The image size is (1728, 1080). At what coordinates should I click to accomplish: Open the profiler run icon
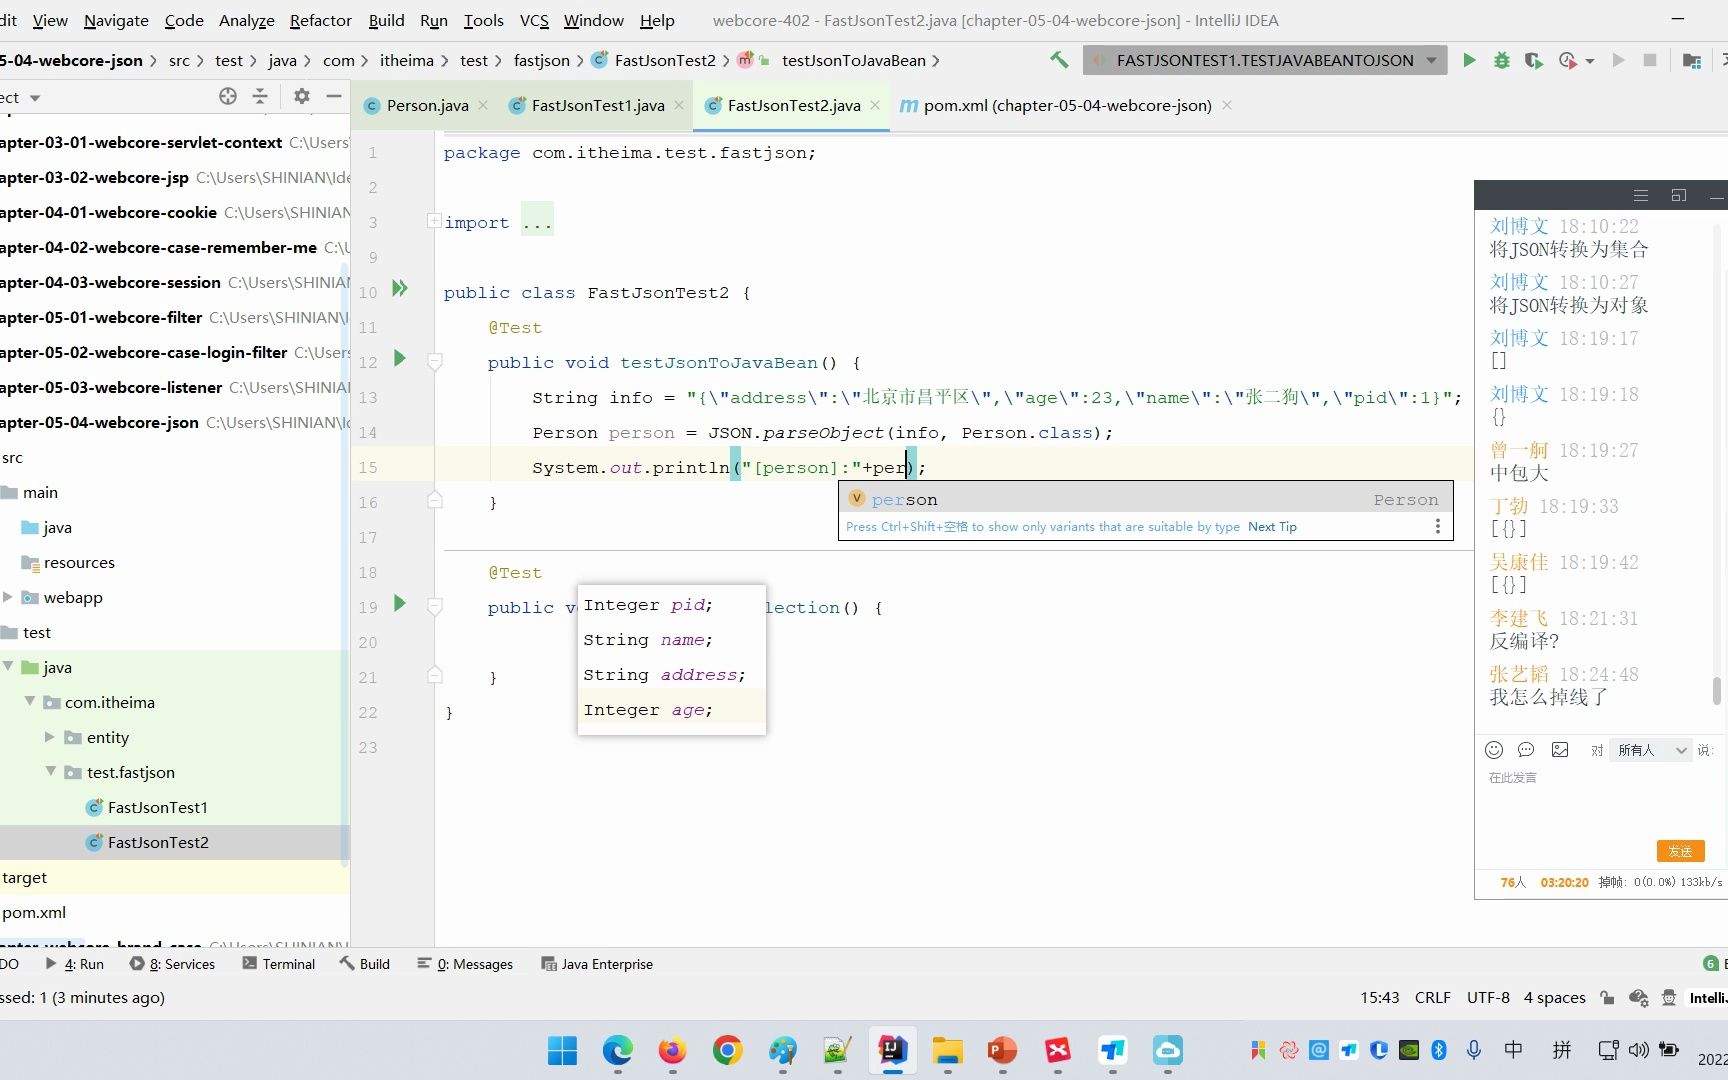pyautogui.click(x=1568, y=60)
